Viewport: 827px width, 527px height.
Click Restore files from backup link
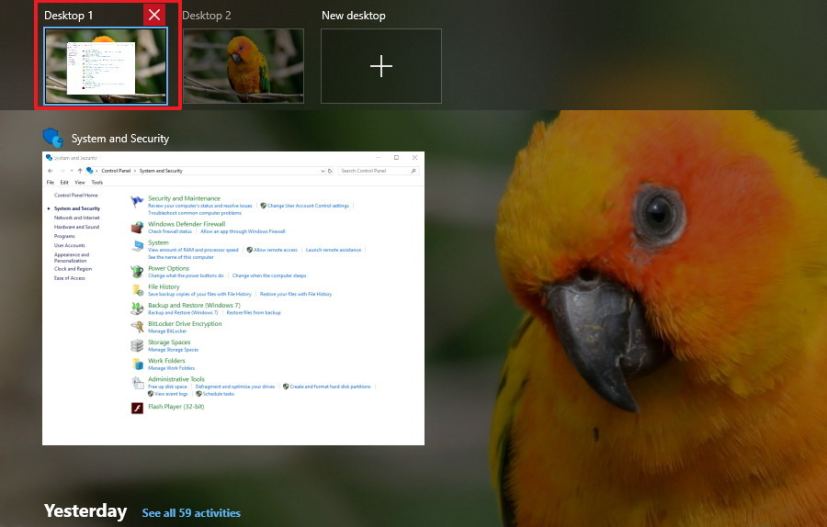[x=254, y=312]
